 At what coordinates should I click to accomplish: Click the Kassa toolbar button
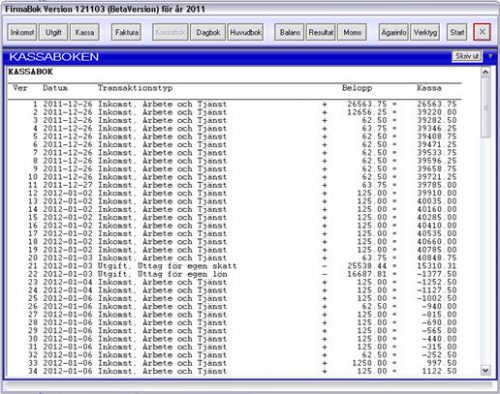tap(85, 33)
